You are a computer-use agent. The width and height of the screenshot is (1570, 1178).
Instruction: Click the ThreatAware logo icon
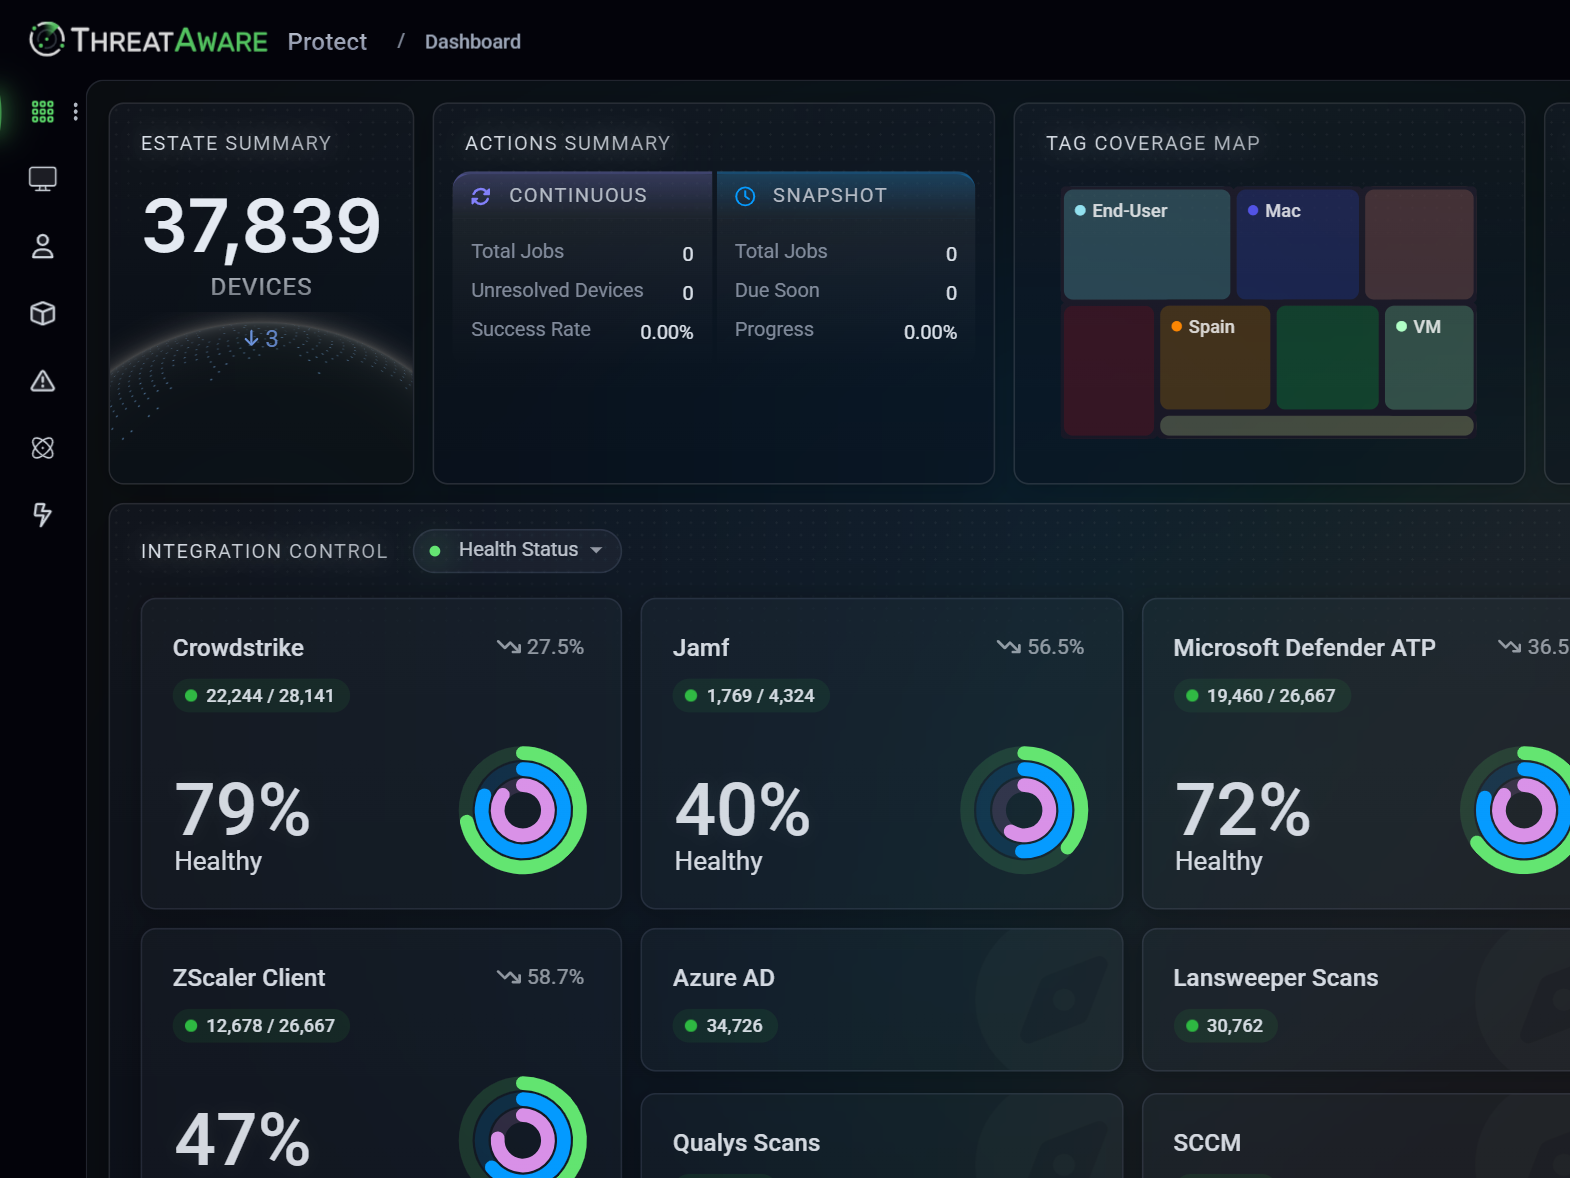[x=46, y=40]
